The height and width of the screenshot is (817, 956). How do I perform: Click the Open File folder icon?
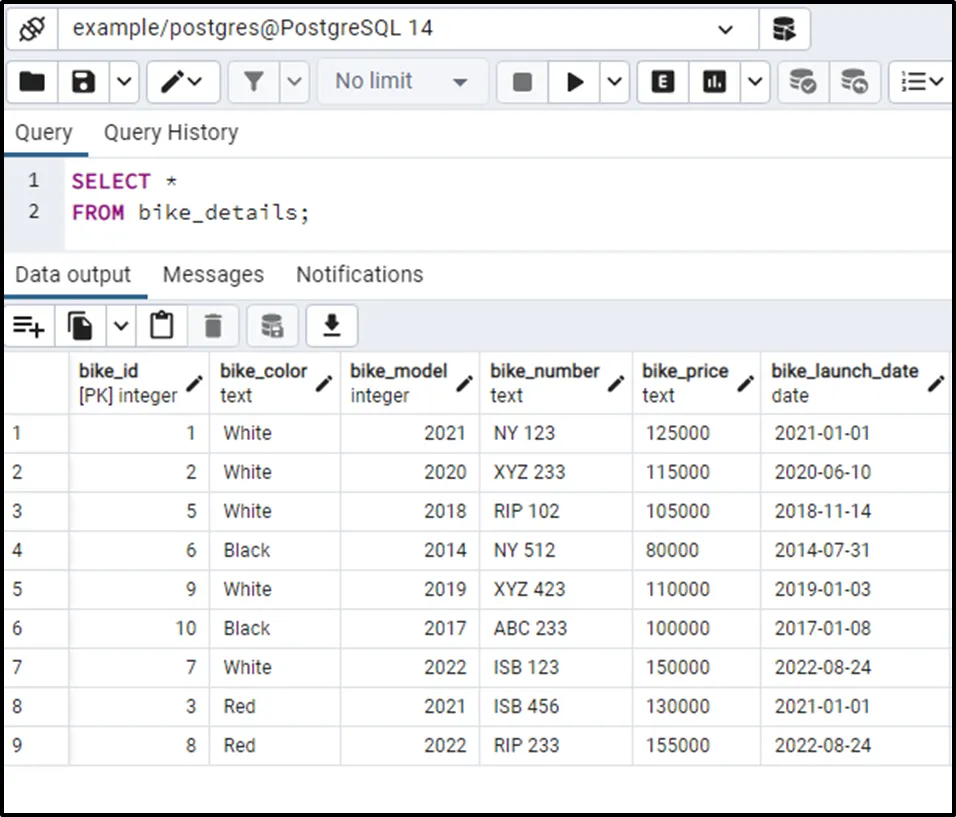click(x=32, y=82)
